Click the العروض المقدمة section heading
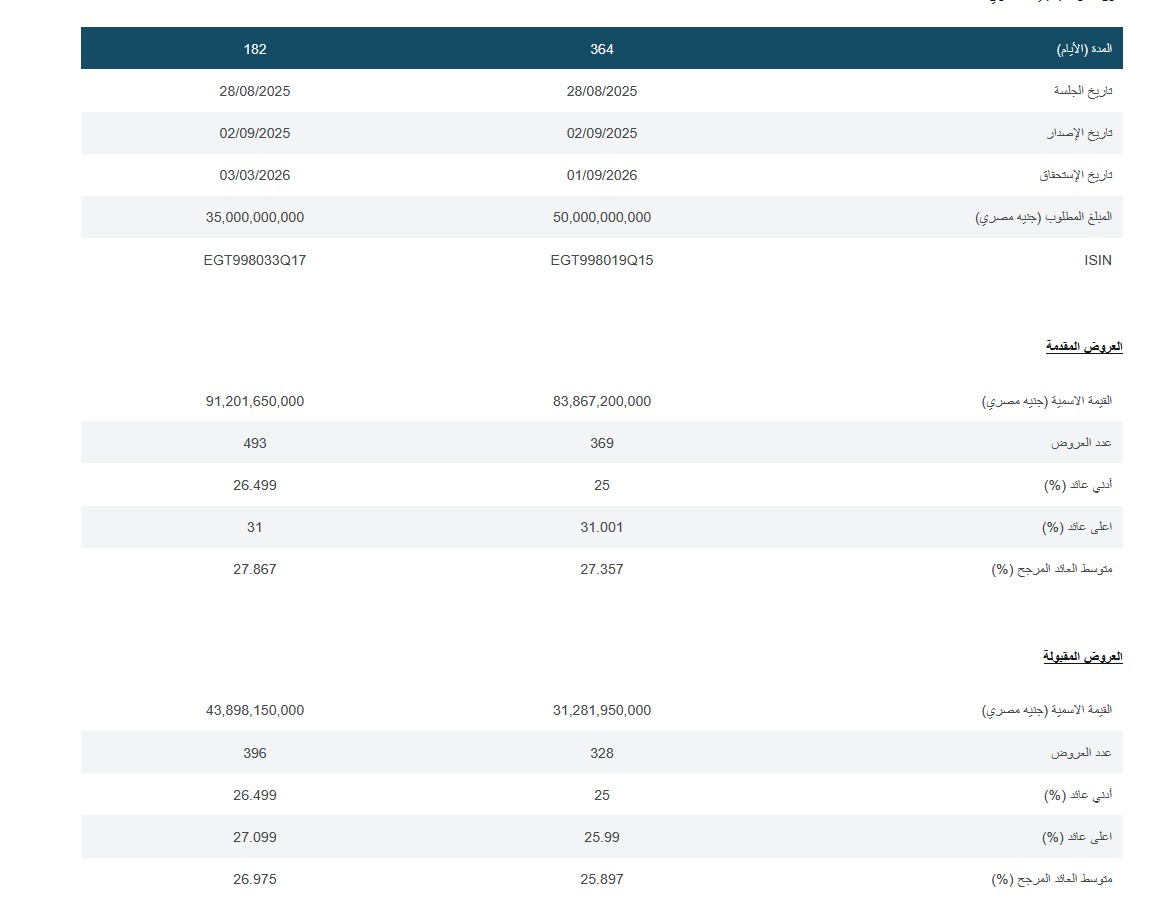The width and height of the screenshot is (1158, 915). pos(1084,346)
